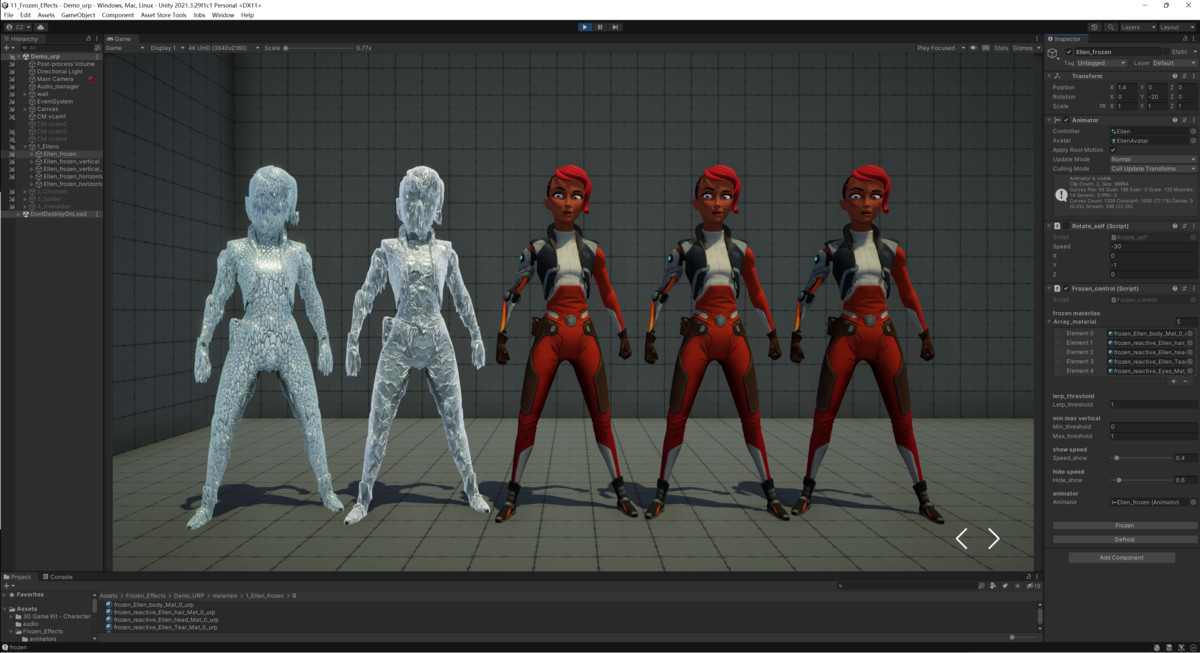The image size is (1200, 653).
Task: Open the GameObject menu
Action: click(x=78, y=15)
